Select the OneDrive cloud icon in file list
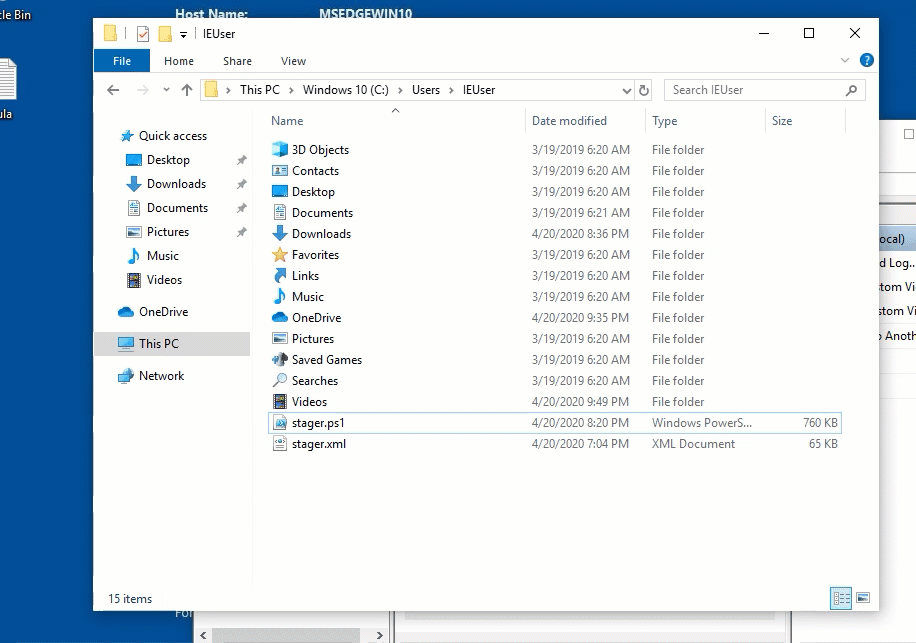 point(280,318)
